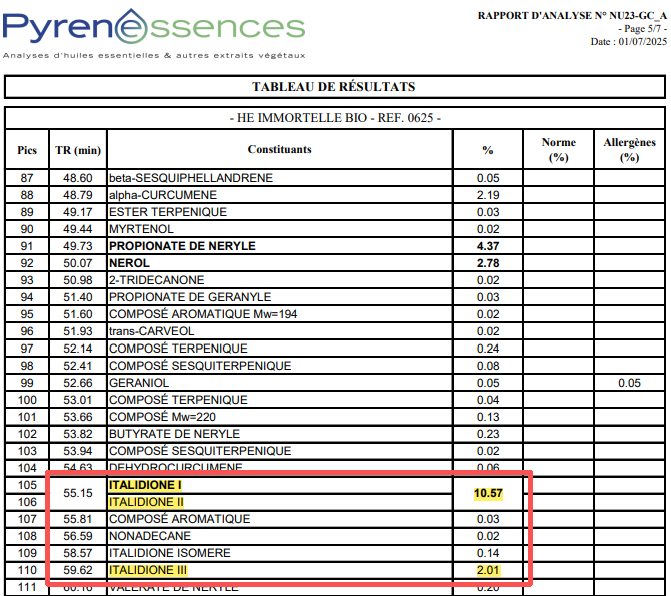The height and width of the screenshot is (596, 671).
Task: Select the PROPIONATE DE NERYLE row
Action: click(x=182, y=246)
